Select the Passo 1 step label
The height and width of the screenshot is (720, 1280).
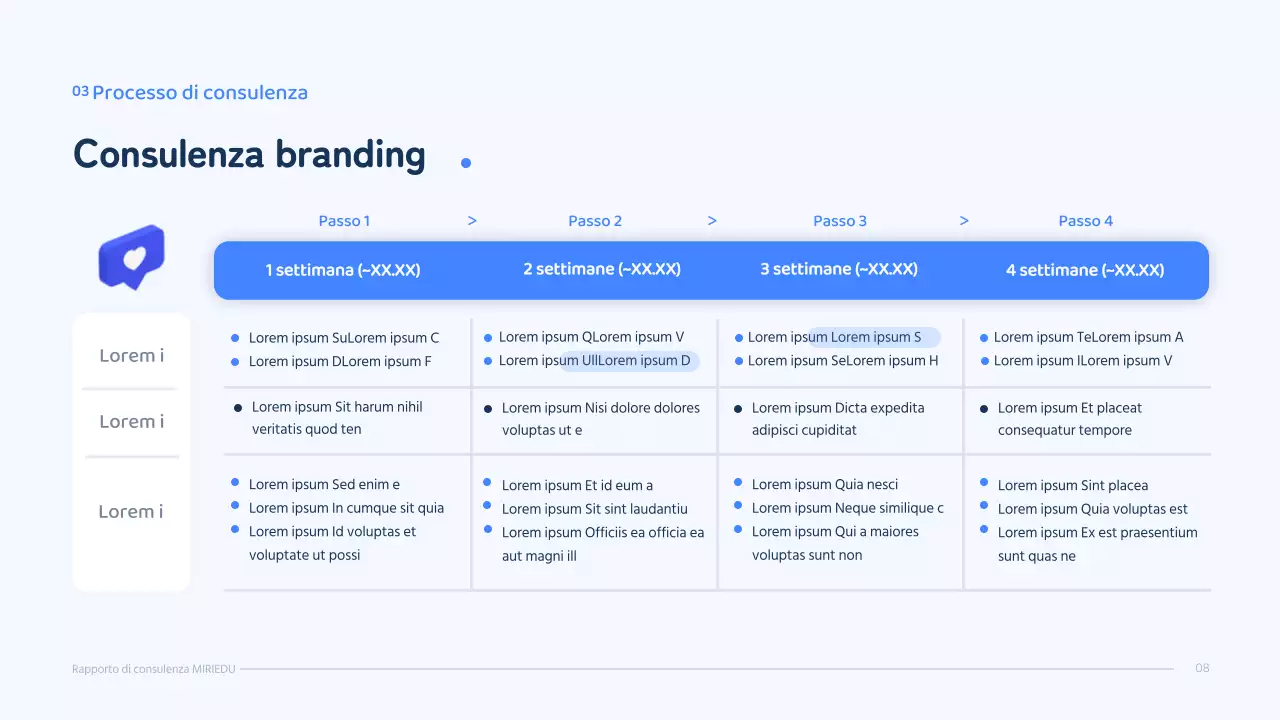coord(344,221)
